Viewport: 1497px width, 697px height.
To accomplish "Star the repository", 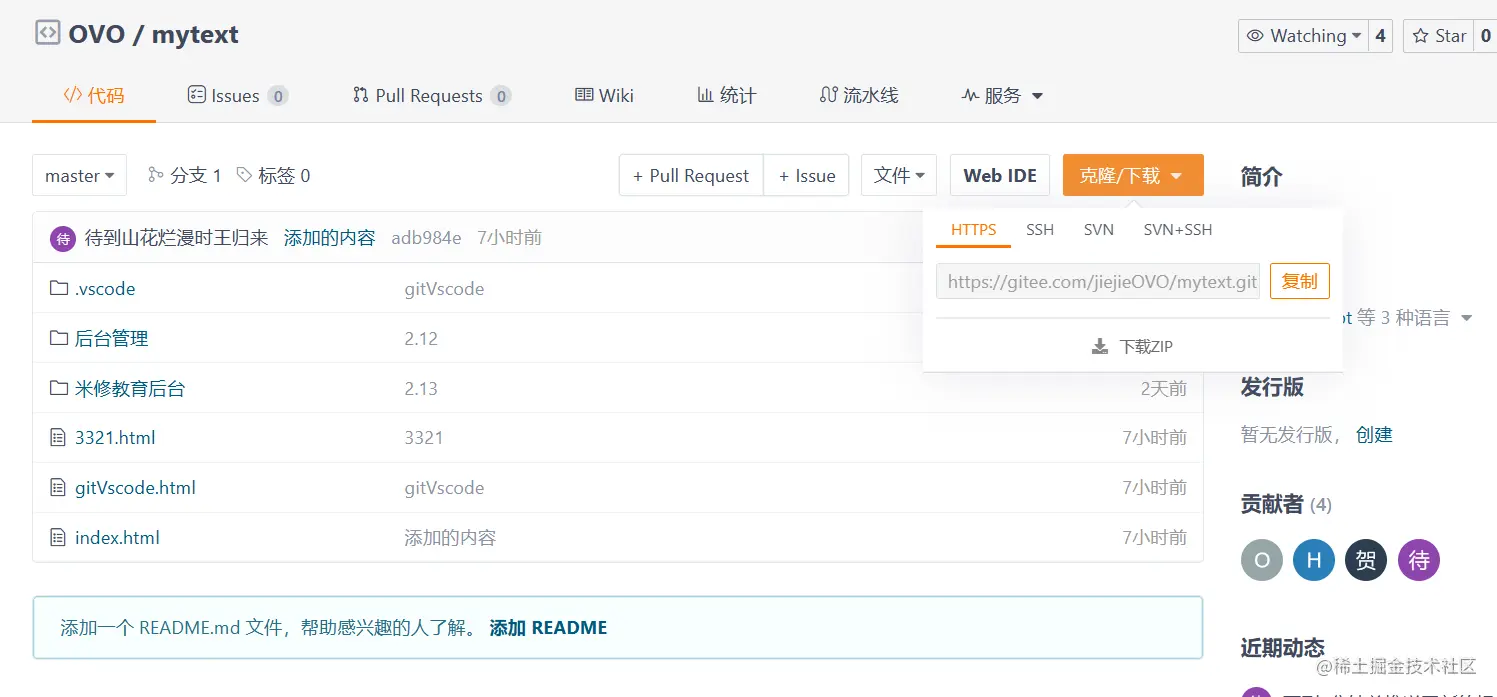I will (x=1438, y=36).
